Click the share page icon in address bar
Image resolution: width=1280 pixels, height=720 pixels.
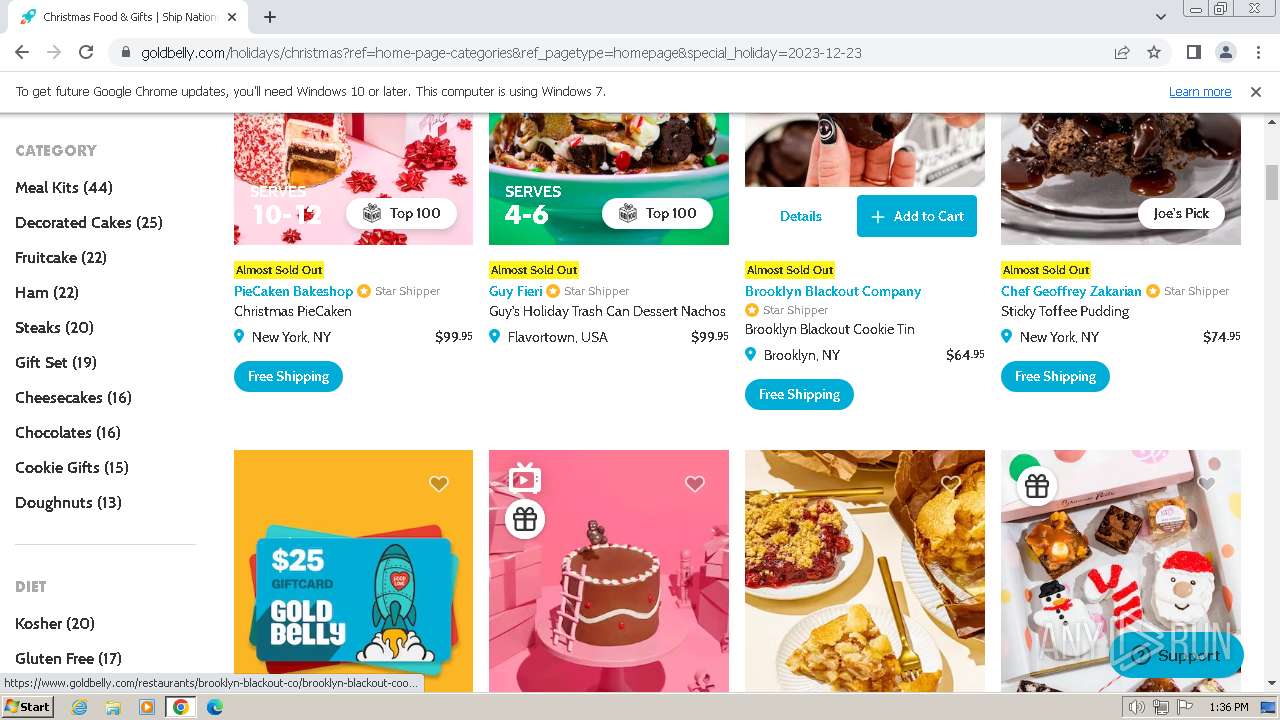coord(1122,53)
